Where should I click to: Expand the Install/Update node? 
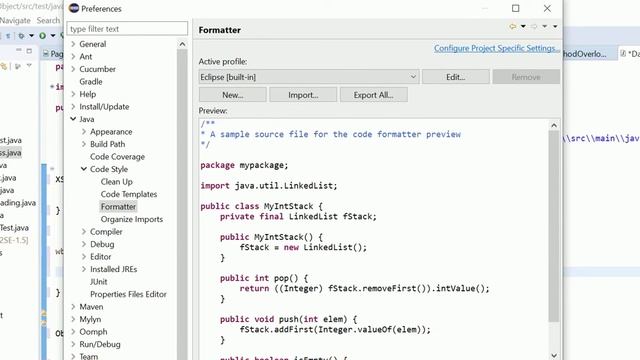(73, 107)
